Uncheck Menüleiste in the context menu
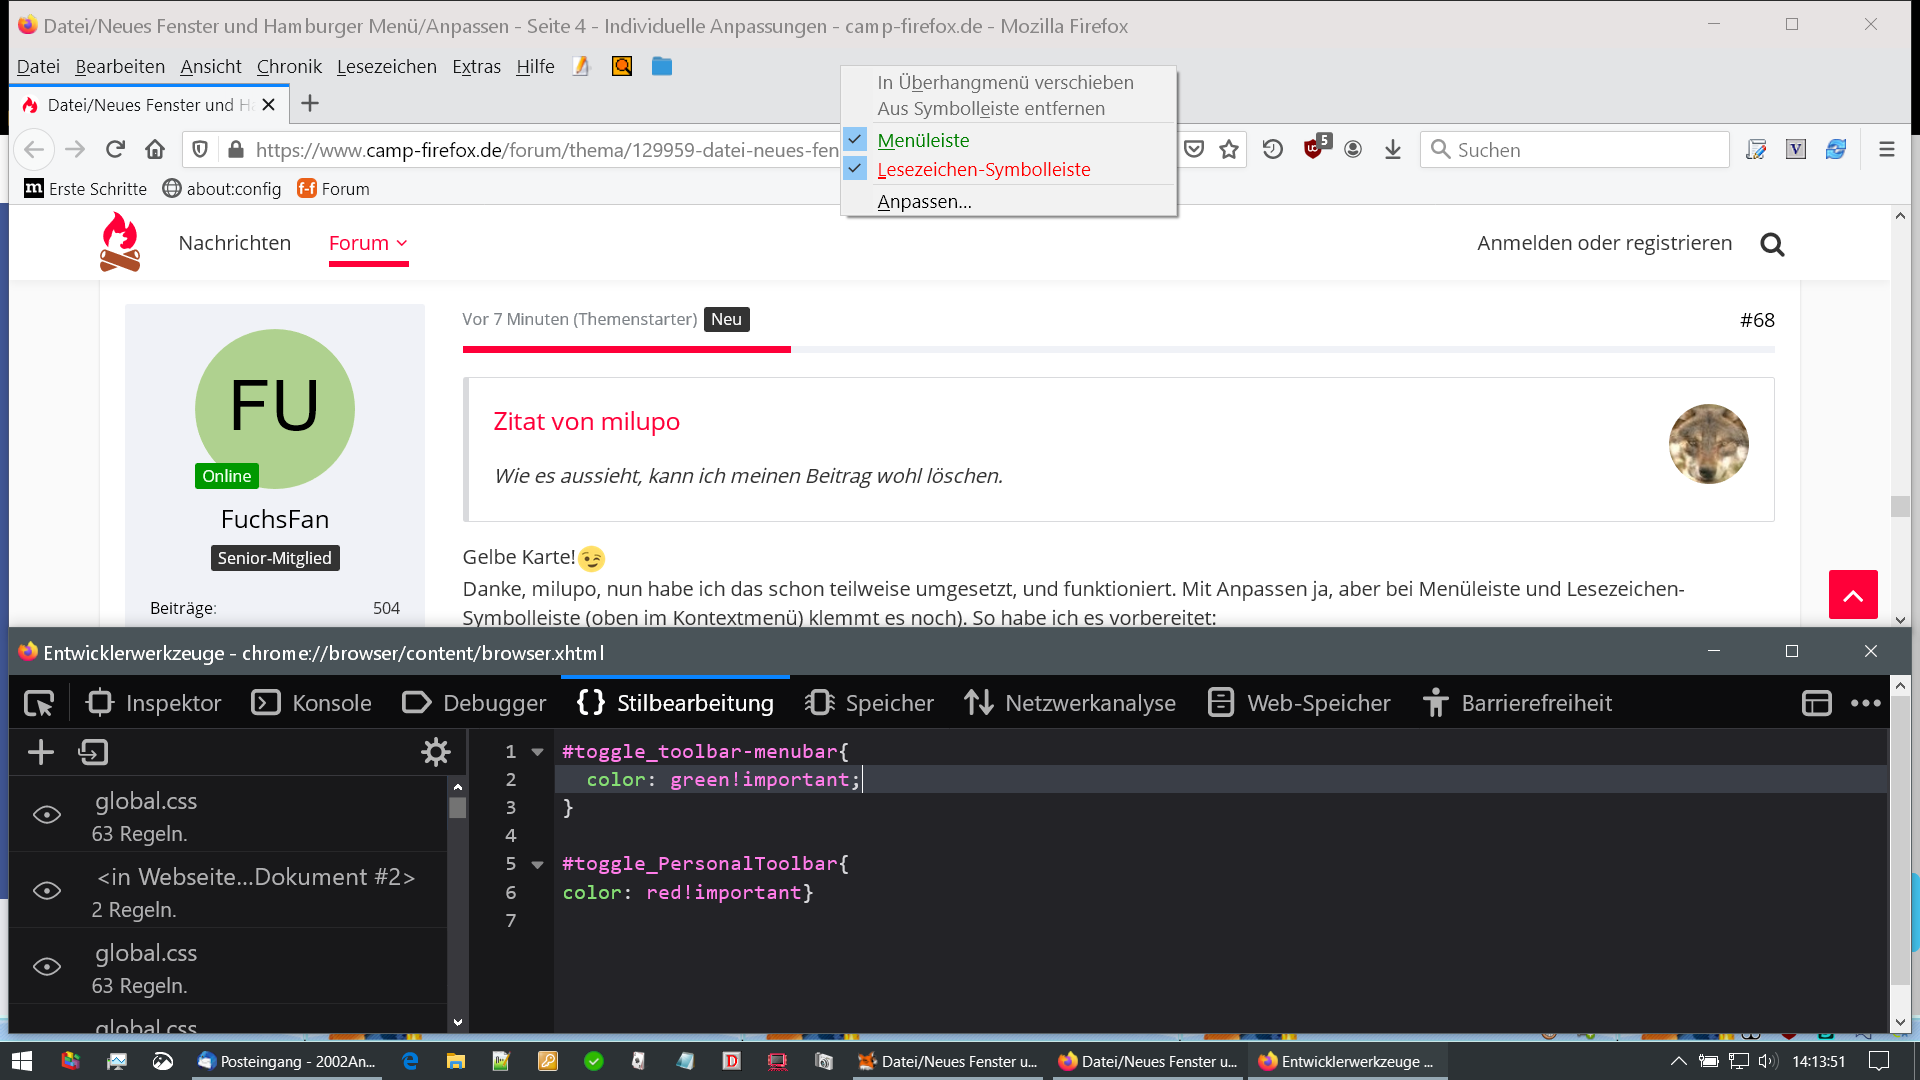The height and width of the screenshot is (1080, 1920). pyautogui.click(x=922, y=141)
